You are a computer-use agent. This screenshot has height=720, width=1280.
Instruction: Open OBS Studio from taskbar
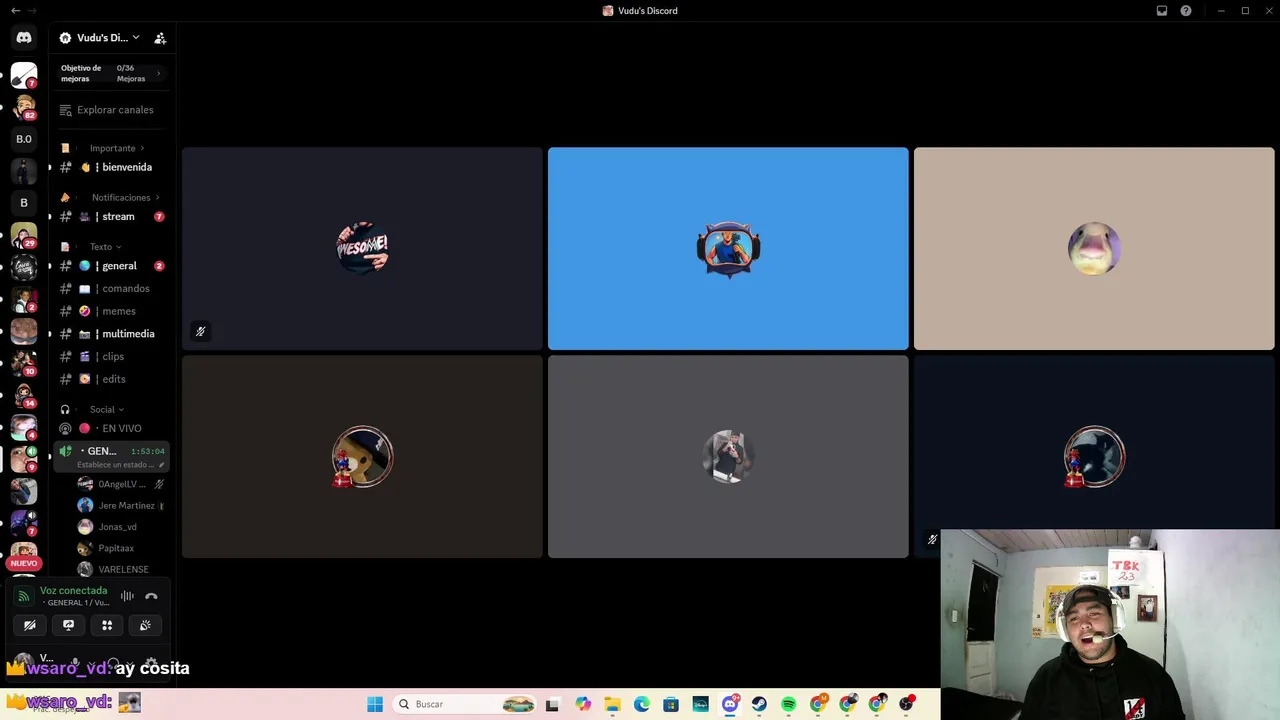[906, 704]
